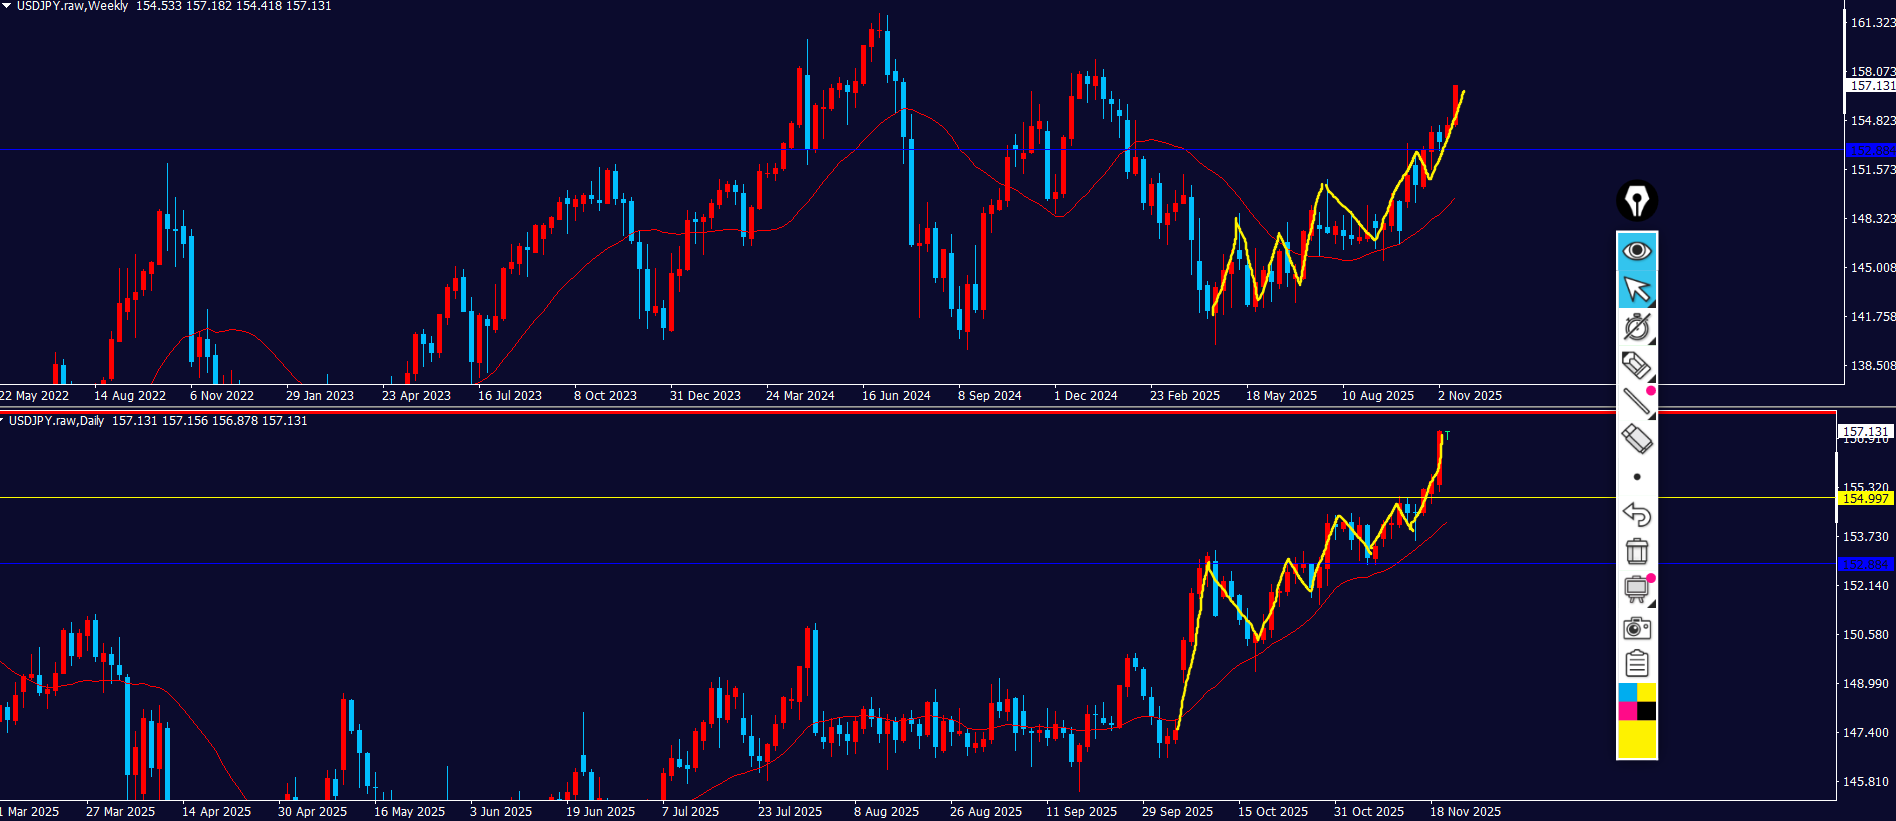Pick the cyan color swatch
The image size is (1896, 821).
click(1627, 692)
